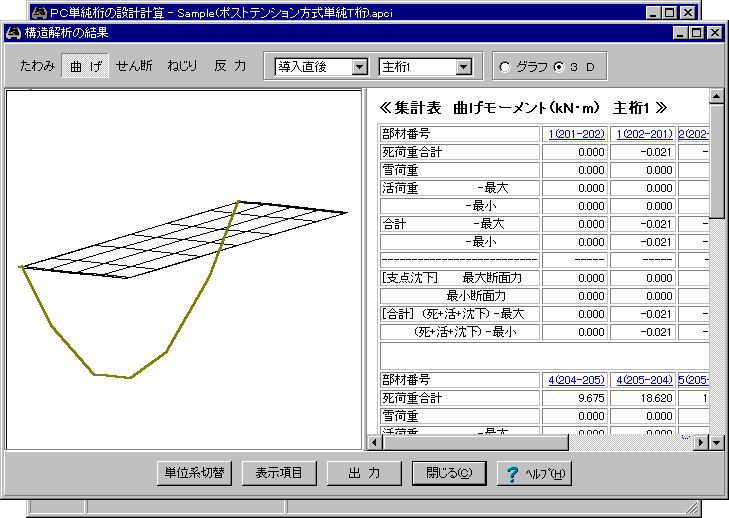Click the 合計 -最大 row label
This screenshot has height=518, width=729.
pyautogui.click(x=459, y=224)
